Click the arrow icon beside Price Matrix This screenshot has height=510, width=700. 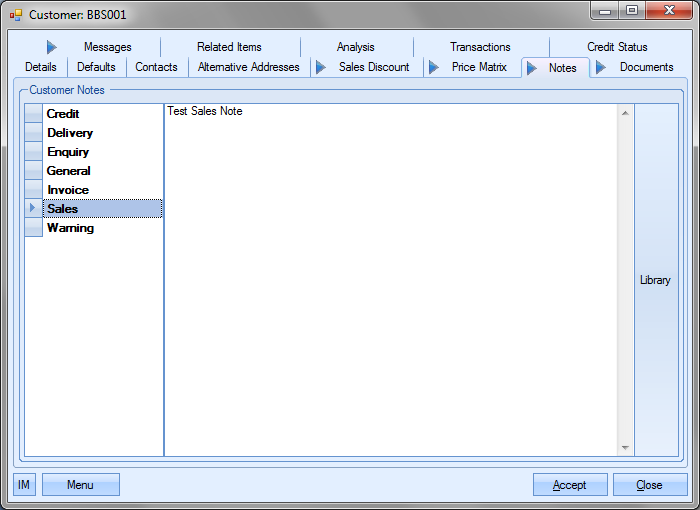click(434, 67)
